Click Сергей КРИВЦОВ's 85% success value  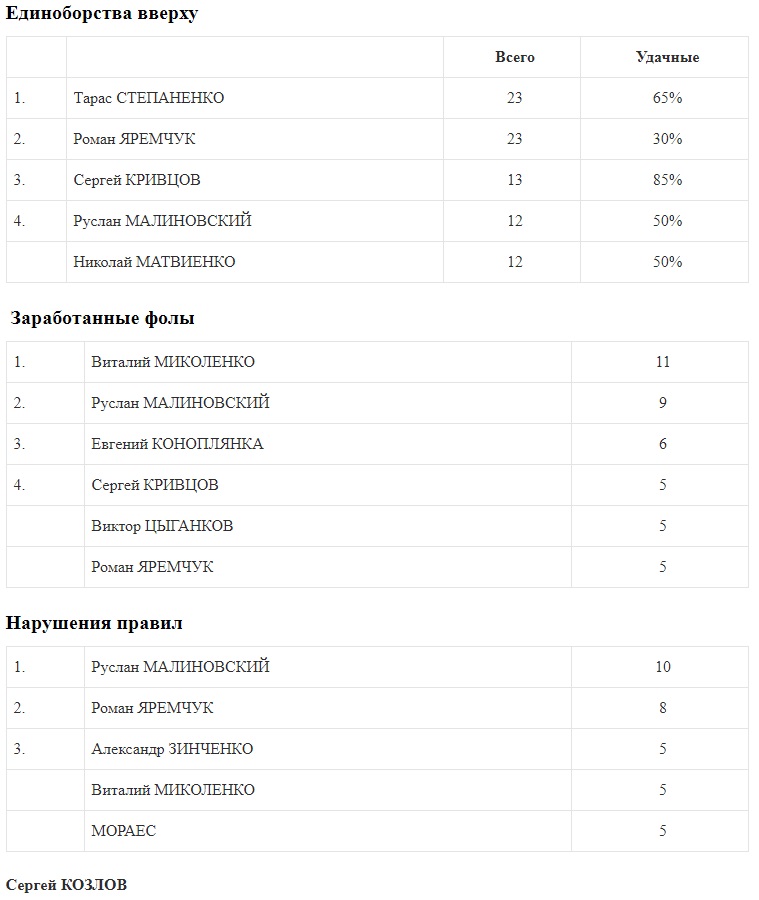(667, 180)
